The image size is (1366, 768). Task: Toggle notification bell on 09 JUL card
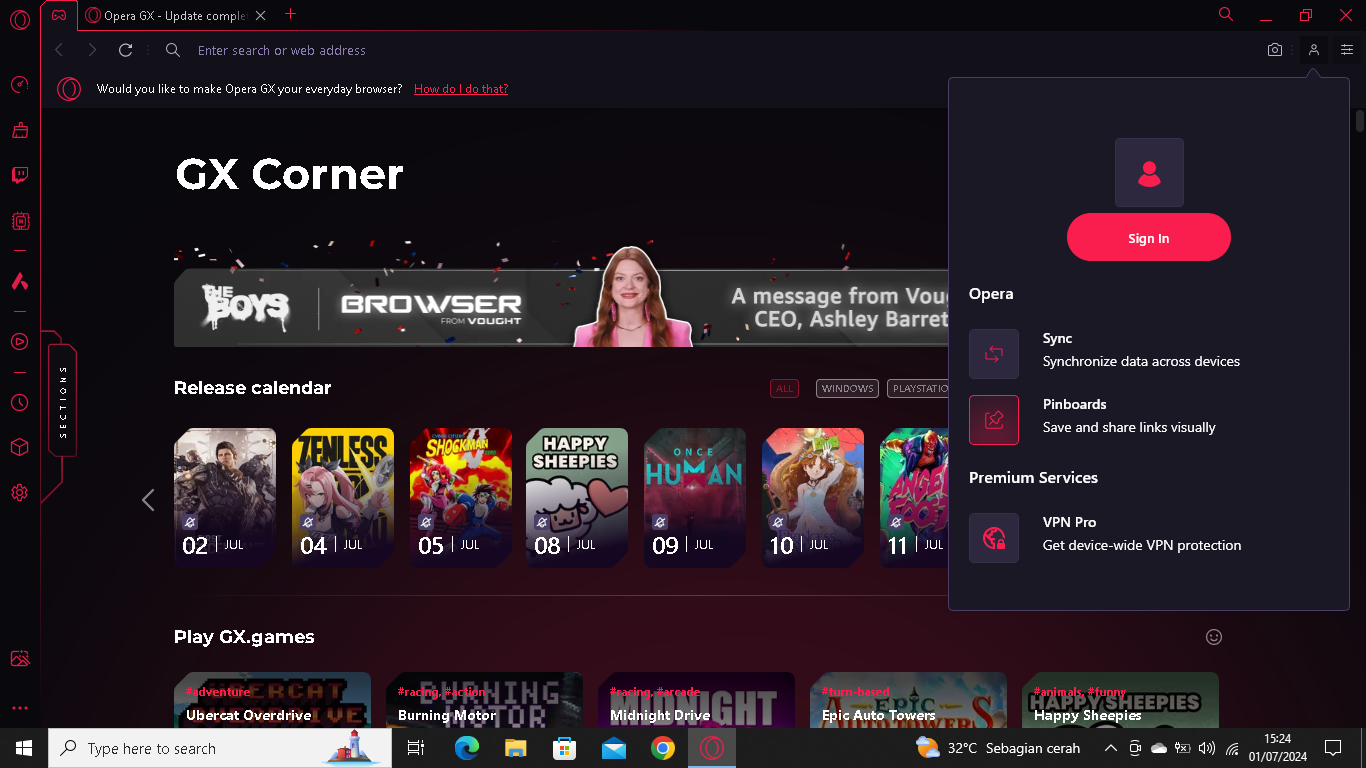point(660,522)
